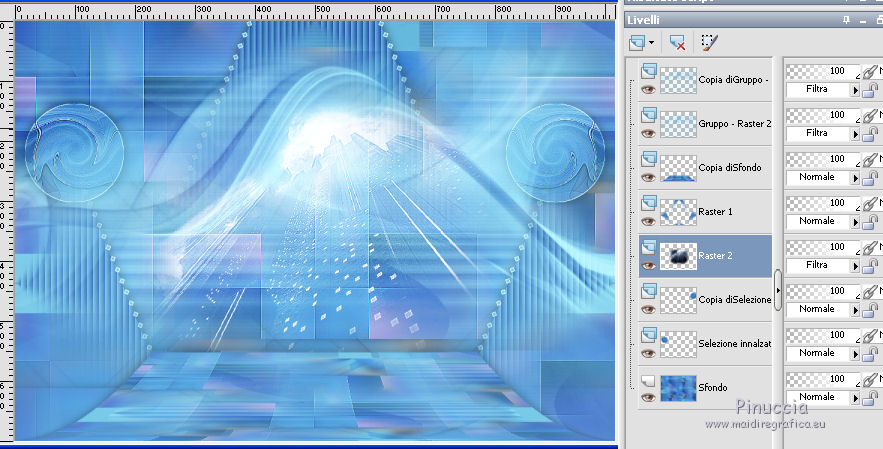Click layer link chain icon for Copia diSelezione
Image resolution: width=883 pixels, height=449 pixels.
point(871,291)
